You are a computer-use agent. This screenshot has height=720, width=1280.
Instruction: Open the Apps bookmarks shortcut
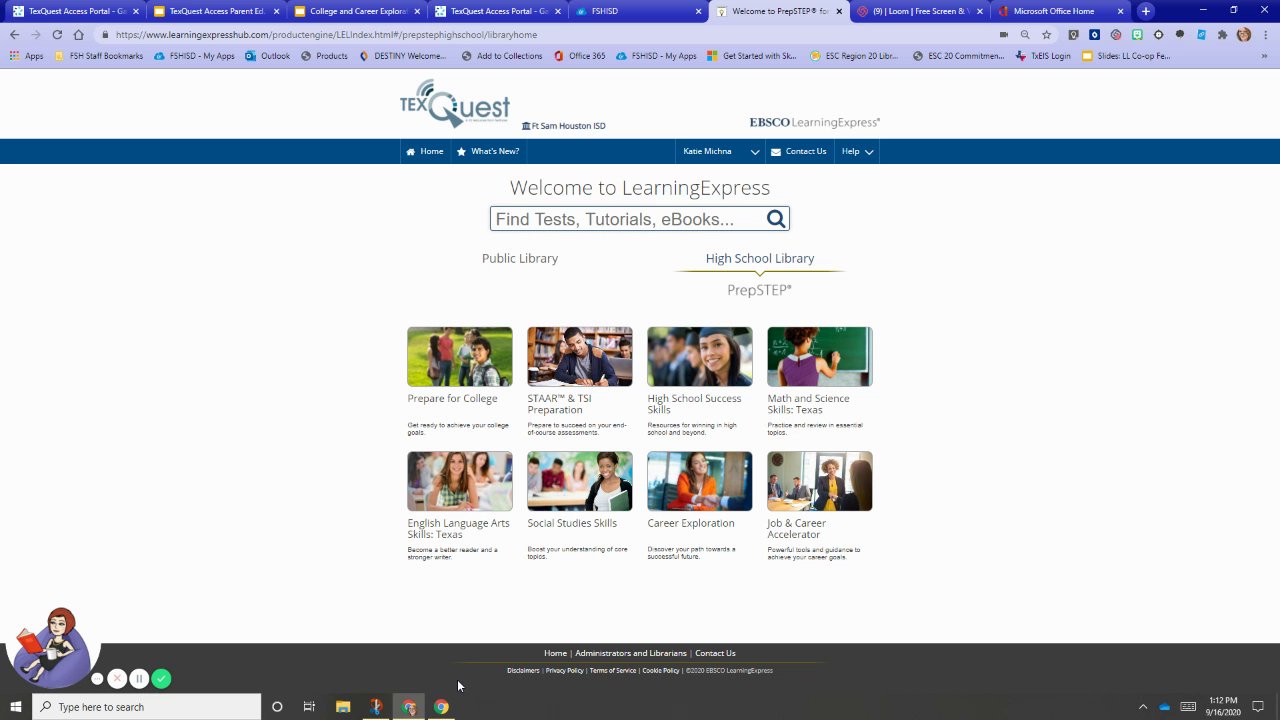(x=26, y=56)
